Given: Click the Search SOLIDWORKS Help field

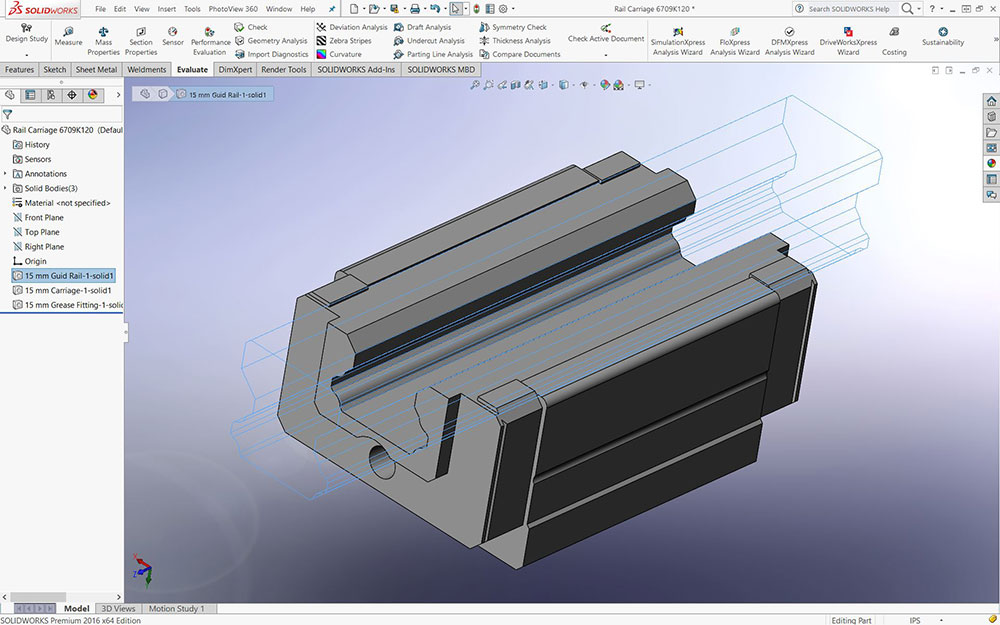Looking at the screenshot, I should click(x=846, y=8).
